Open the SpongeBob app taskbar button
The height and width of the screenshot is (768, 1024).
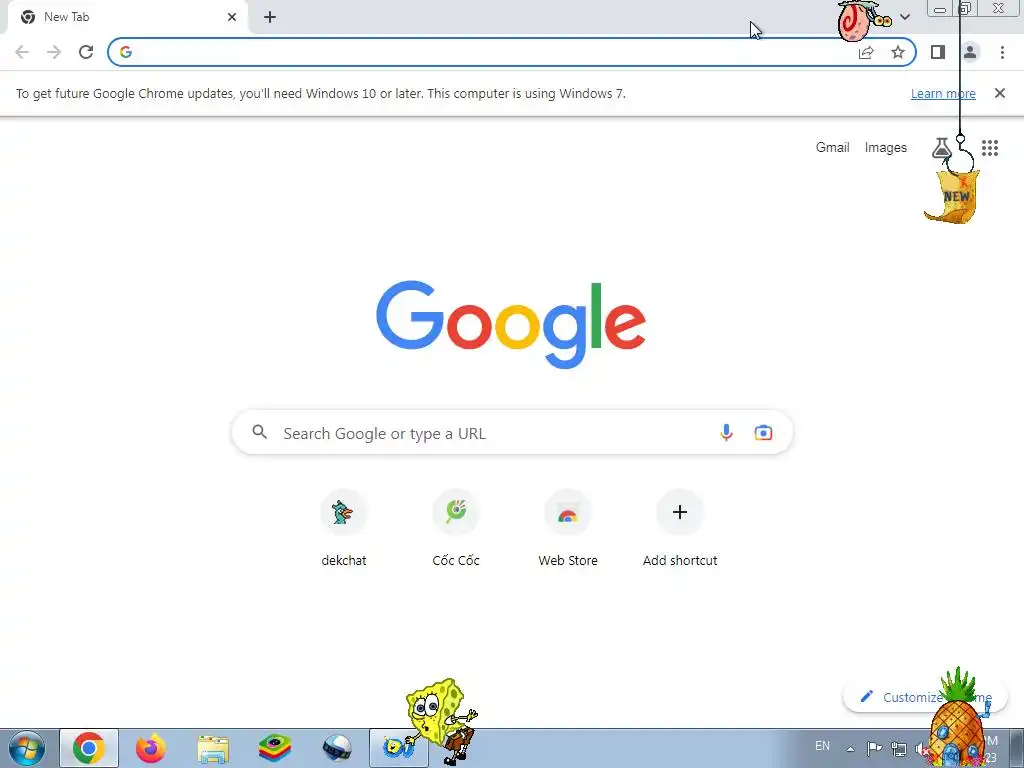click(x=399, y=748)
